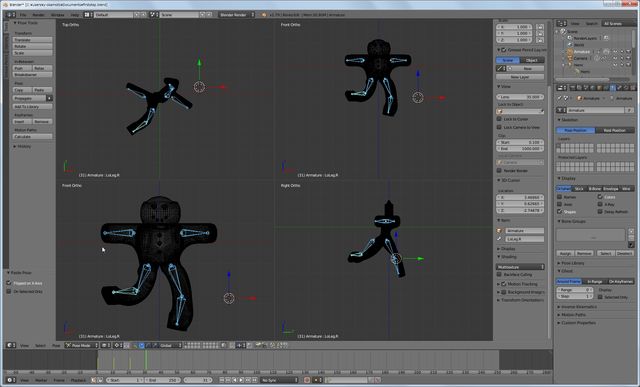
Task: Toggle the Backface Culling checkbox
Action: (499, 274)
